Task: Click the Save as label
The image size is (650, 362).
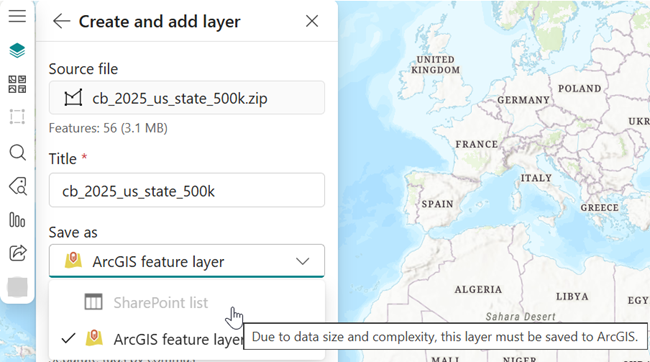Action: click(73, 232)
